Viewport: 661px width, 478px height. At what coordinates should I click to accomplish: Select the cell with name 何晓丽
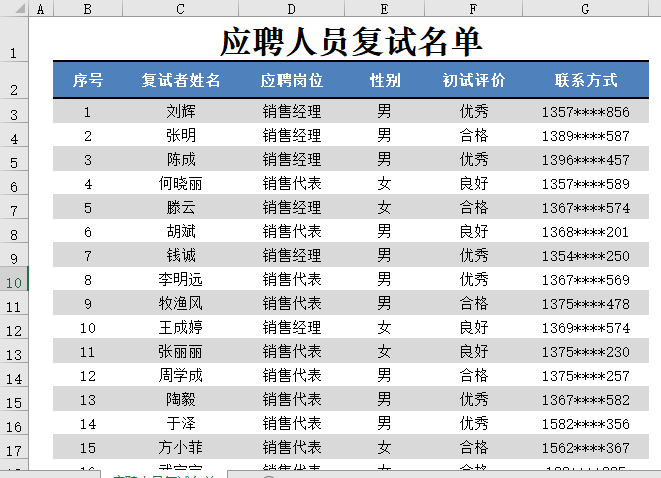pos(180,184)
